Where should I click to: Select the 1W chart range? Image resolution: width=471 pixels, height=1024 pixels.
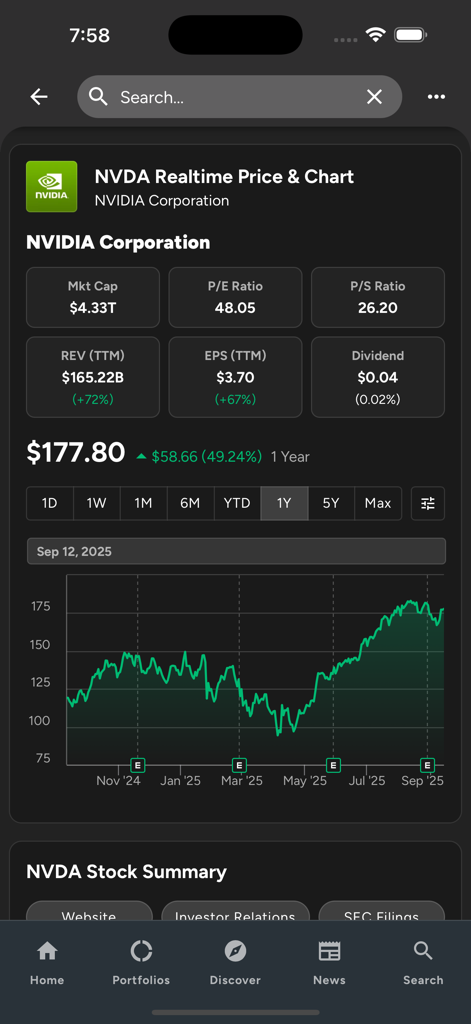(97, 504)
